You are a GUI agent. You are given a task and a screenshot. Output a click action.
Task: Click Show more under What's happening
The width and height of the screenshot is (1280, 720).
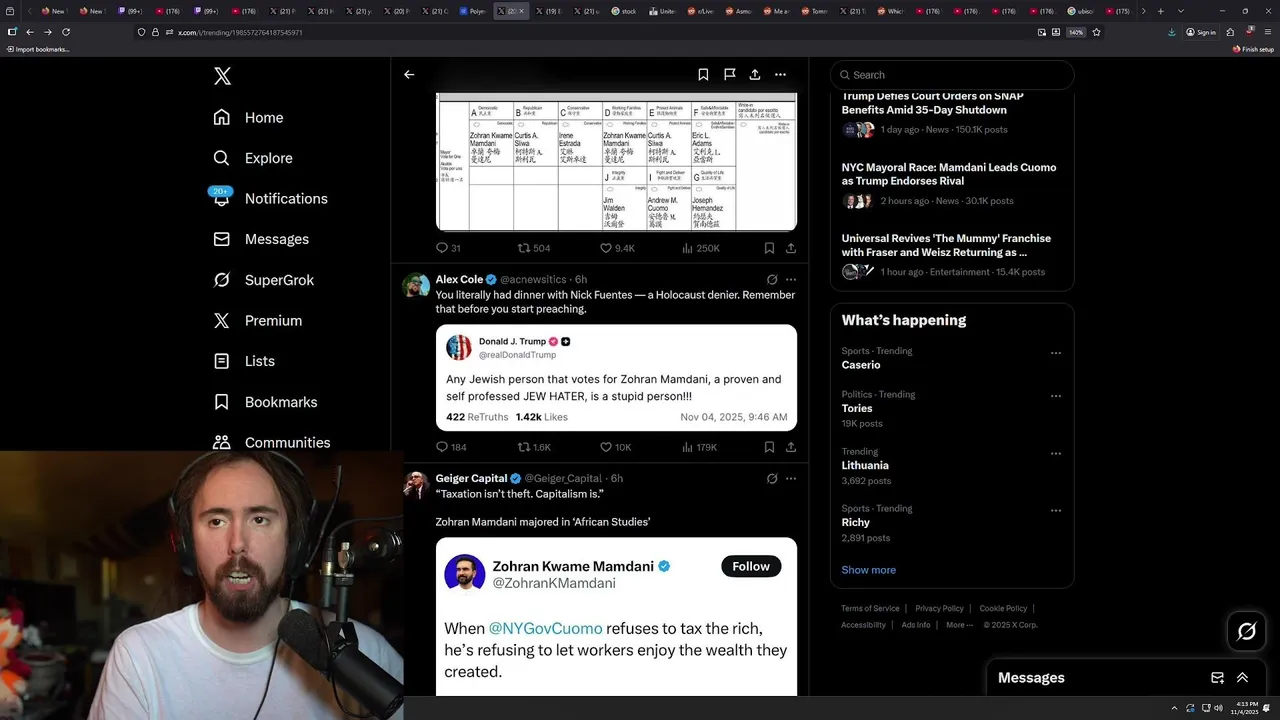click(868, 570)
